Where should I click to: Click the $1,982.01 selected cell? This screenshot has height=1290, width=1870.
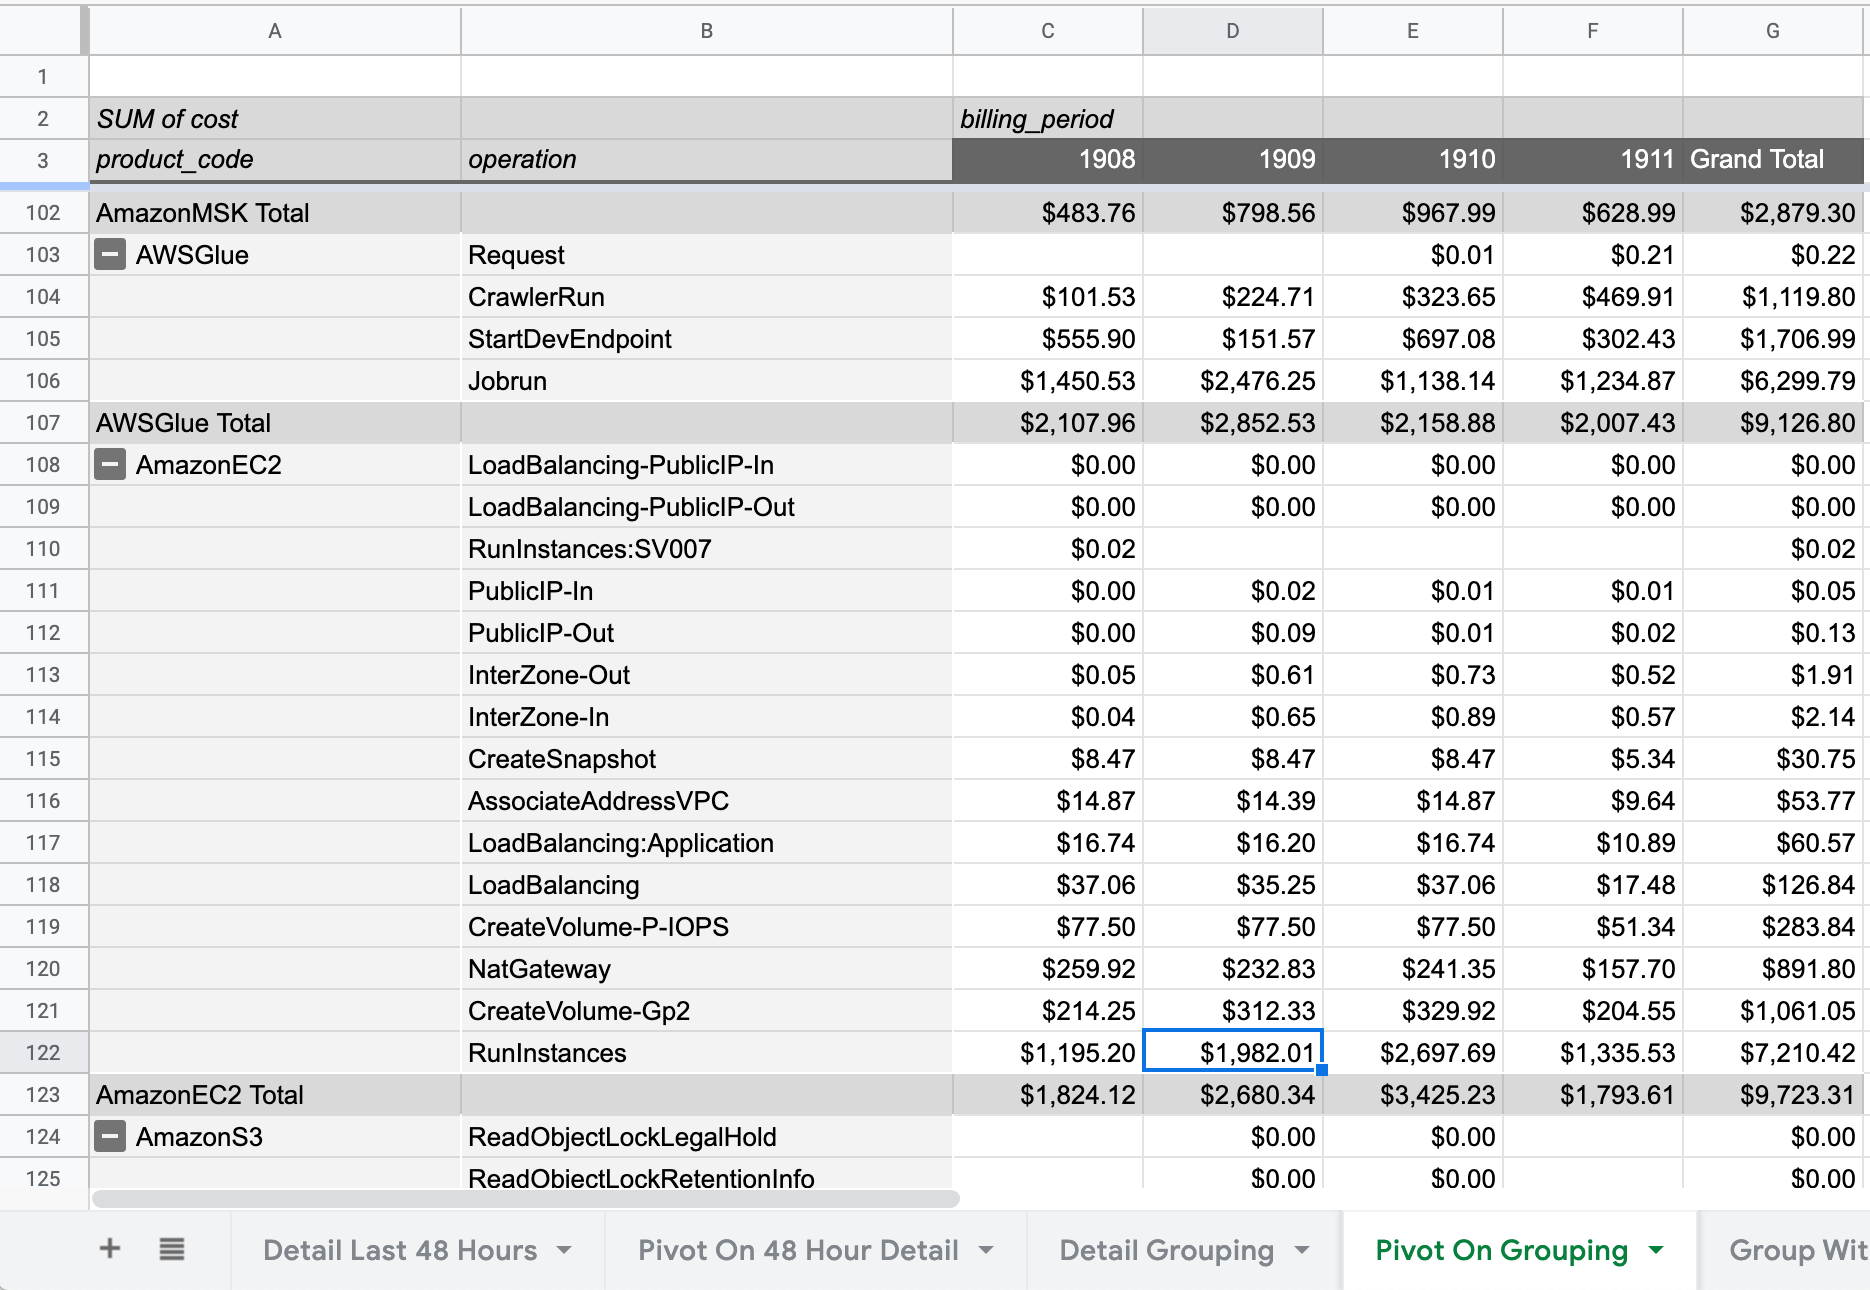pyautogui.click(x=1233, y=1051)
